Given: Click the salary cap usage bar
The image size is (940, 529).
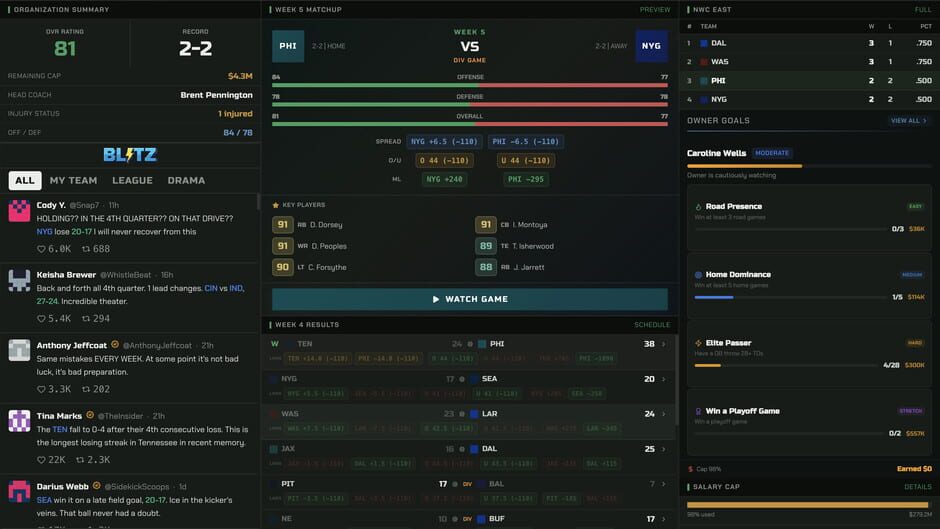Looking at the screenshot, I should [x=809, y=505].
